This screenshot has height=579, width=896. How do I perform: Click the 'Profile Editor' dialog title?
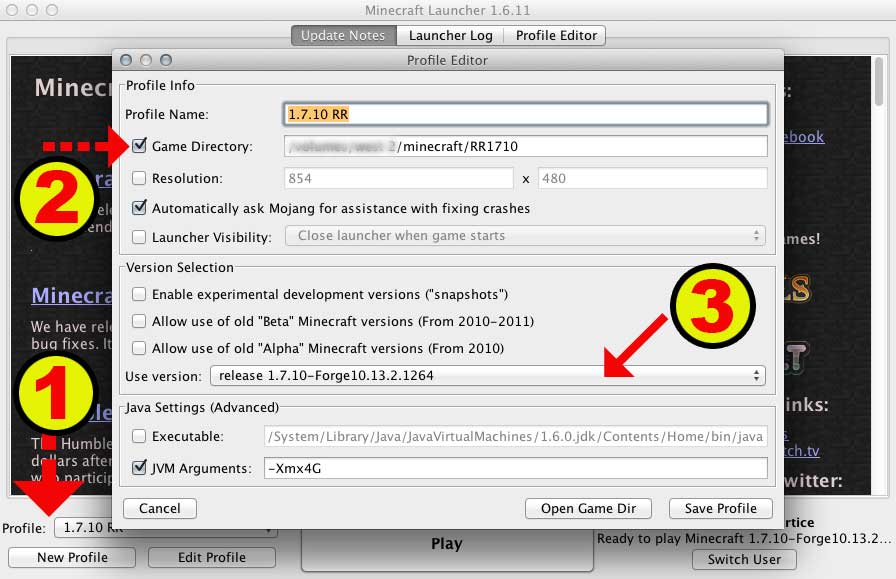pyautogui.click(x=447, y=60)
